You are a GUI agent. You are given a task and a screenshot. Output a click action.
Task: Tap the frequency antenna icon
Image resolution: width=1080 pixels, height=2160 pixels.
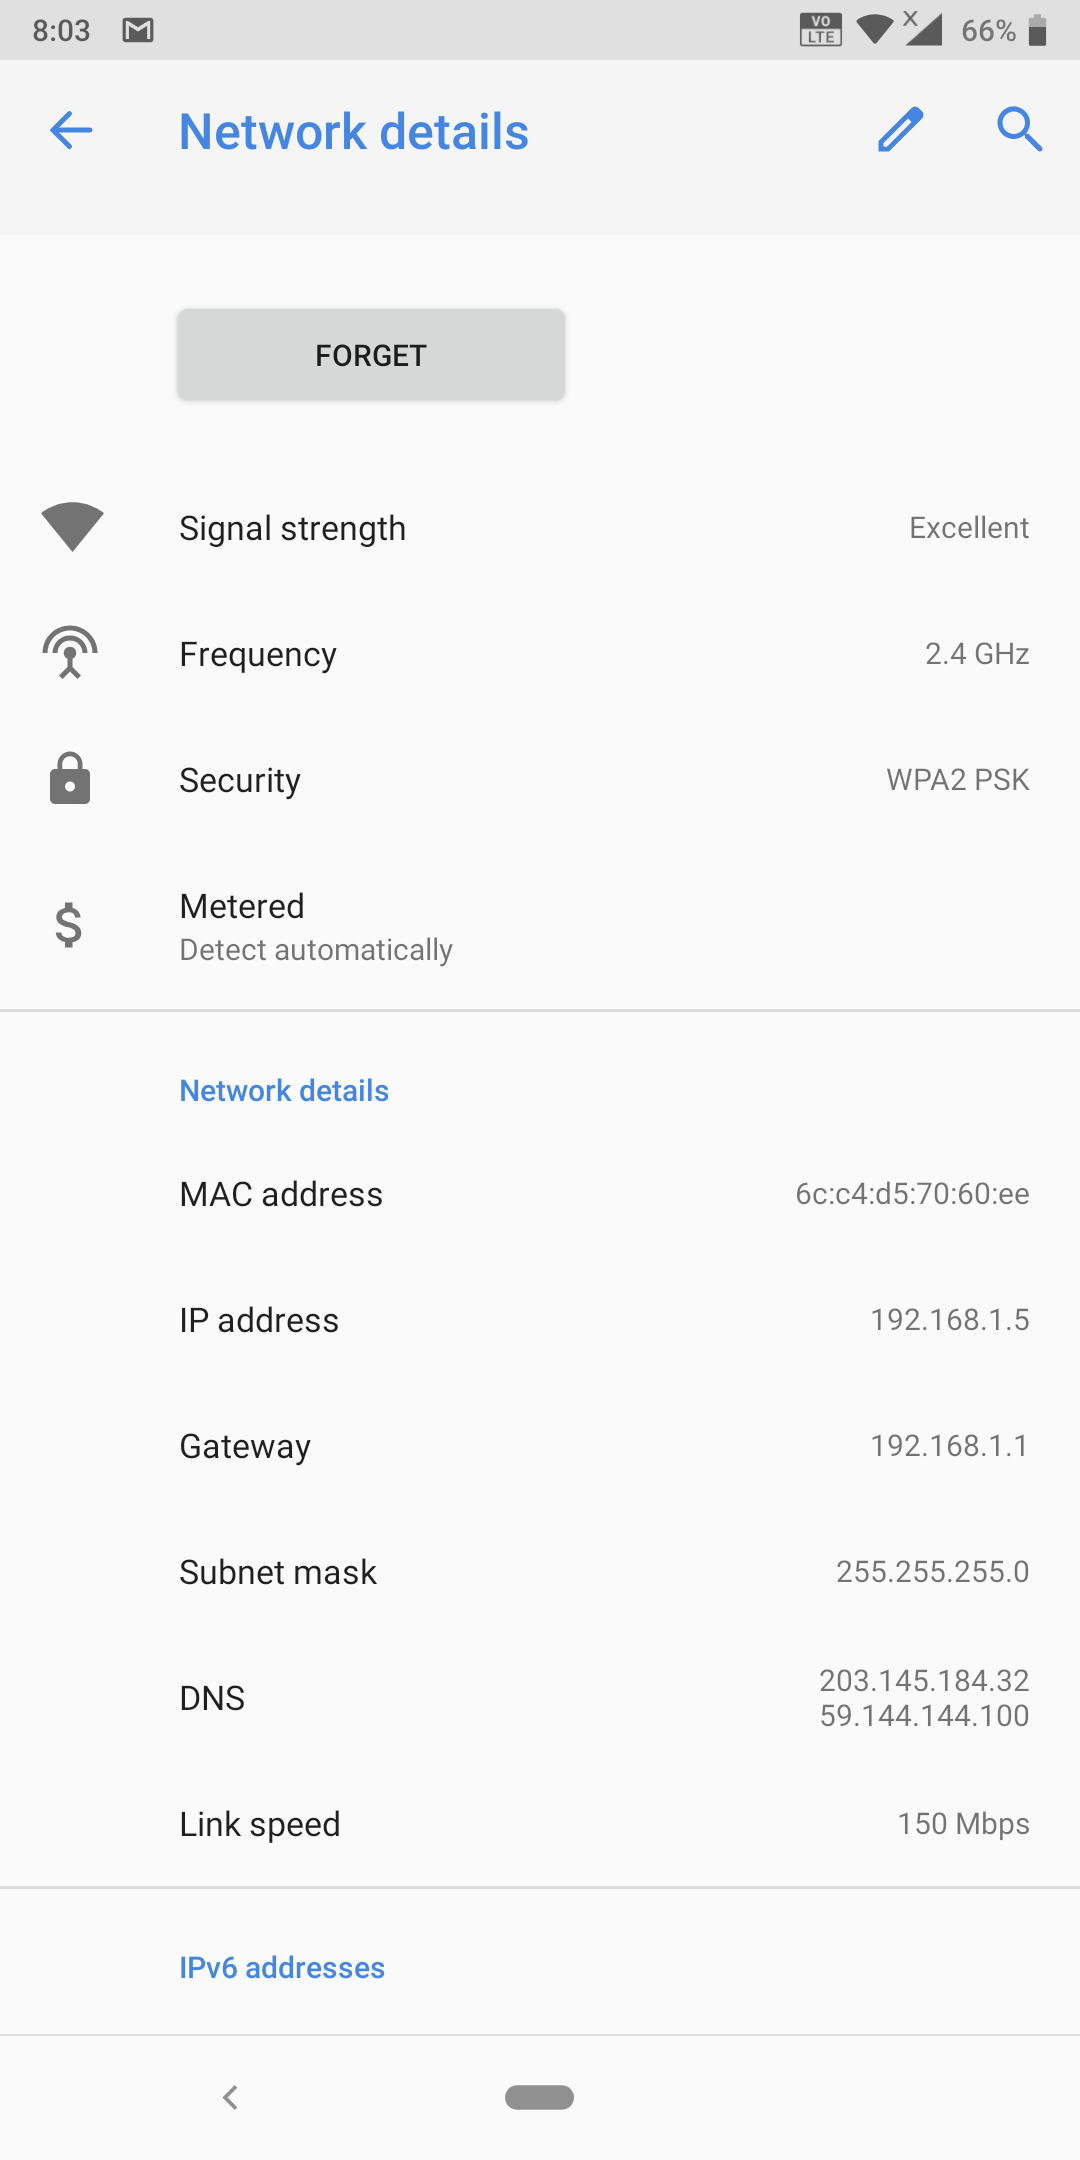70,653
